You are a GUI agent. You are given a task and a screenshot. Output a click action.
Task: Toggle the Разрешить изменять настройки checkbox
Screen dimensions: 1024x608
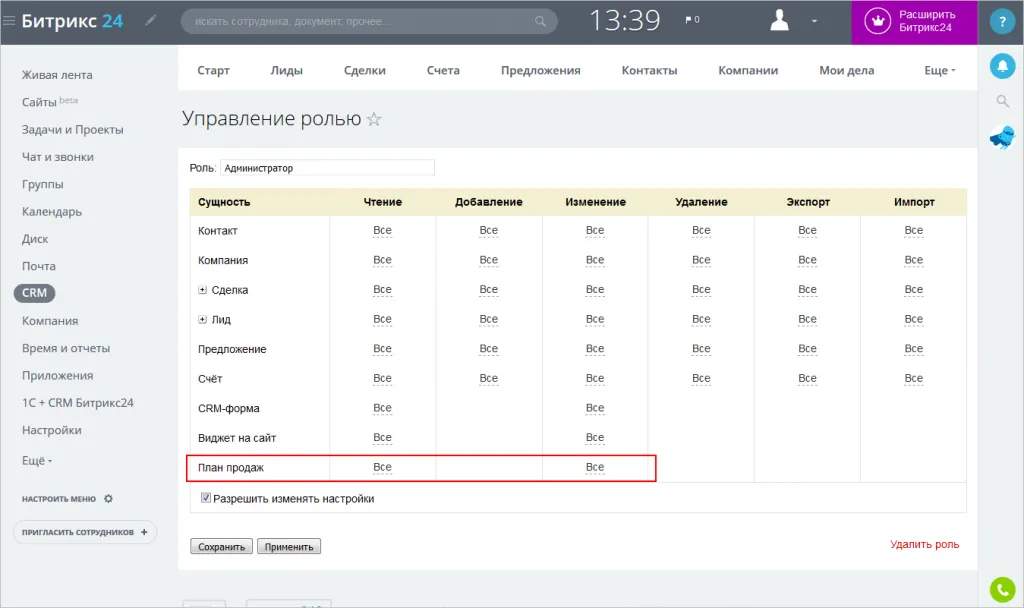206,498
